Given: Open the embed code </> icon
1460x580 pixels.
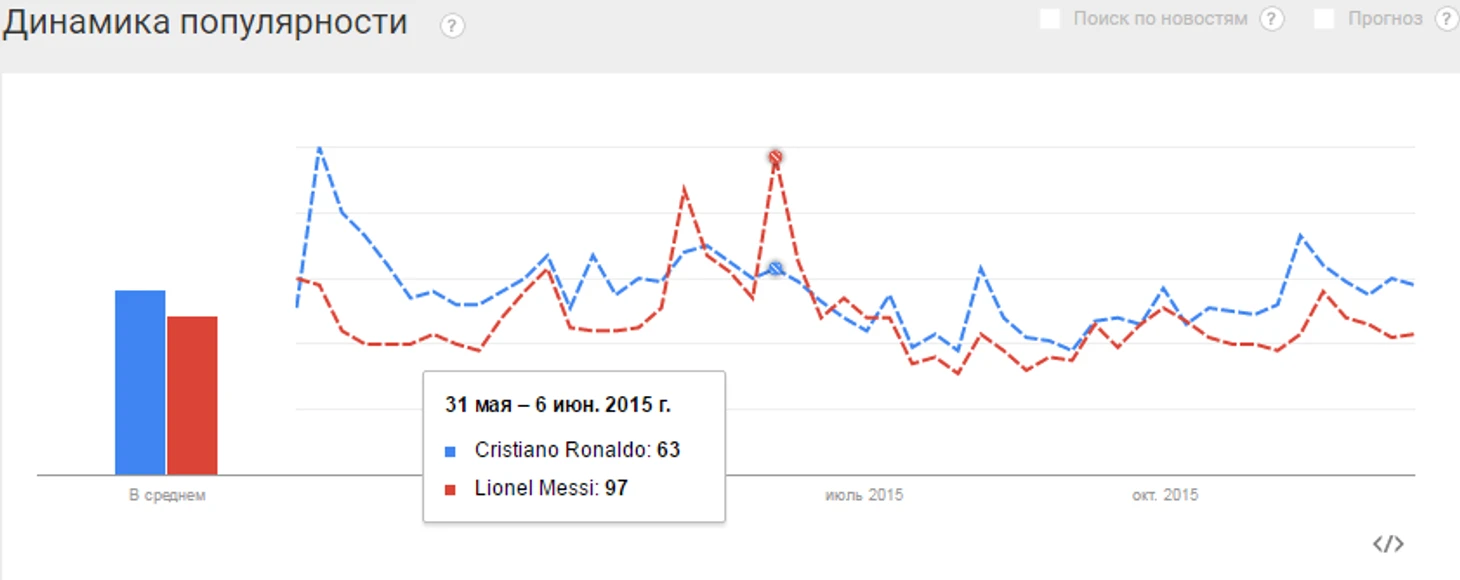Looking at the screenshot, I should click(x=1388, y=544).
